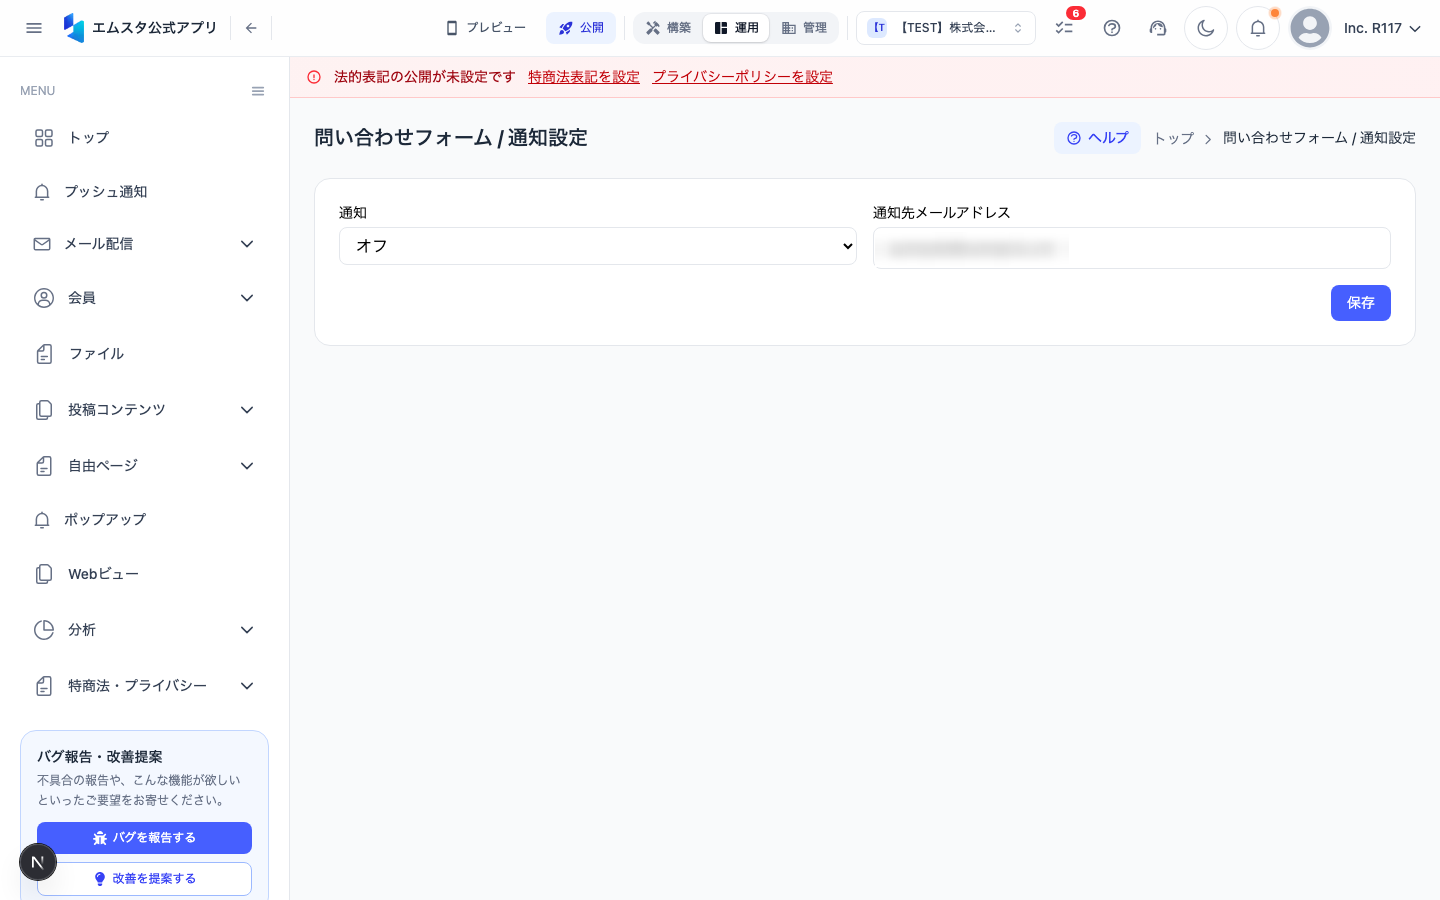
Task: Click the プライバシーポリシーを設定 link
Action: (x=743, y=77)
